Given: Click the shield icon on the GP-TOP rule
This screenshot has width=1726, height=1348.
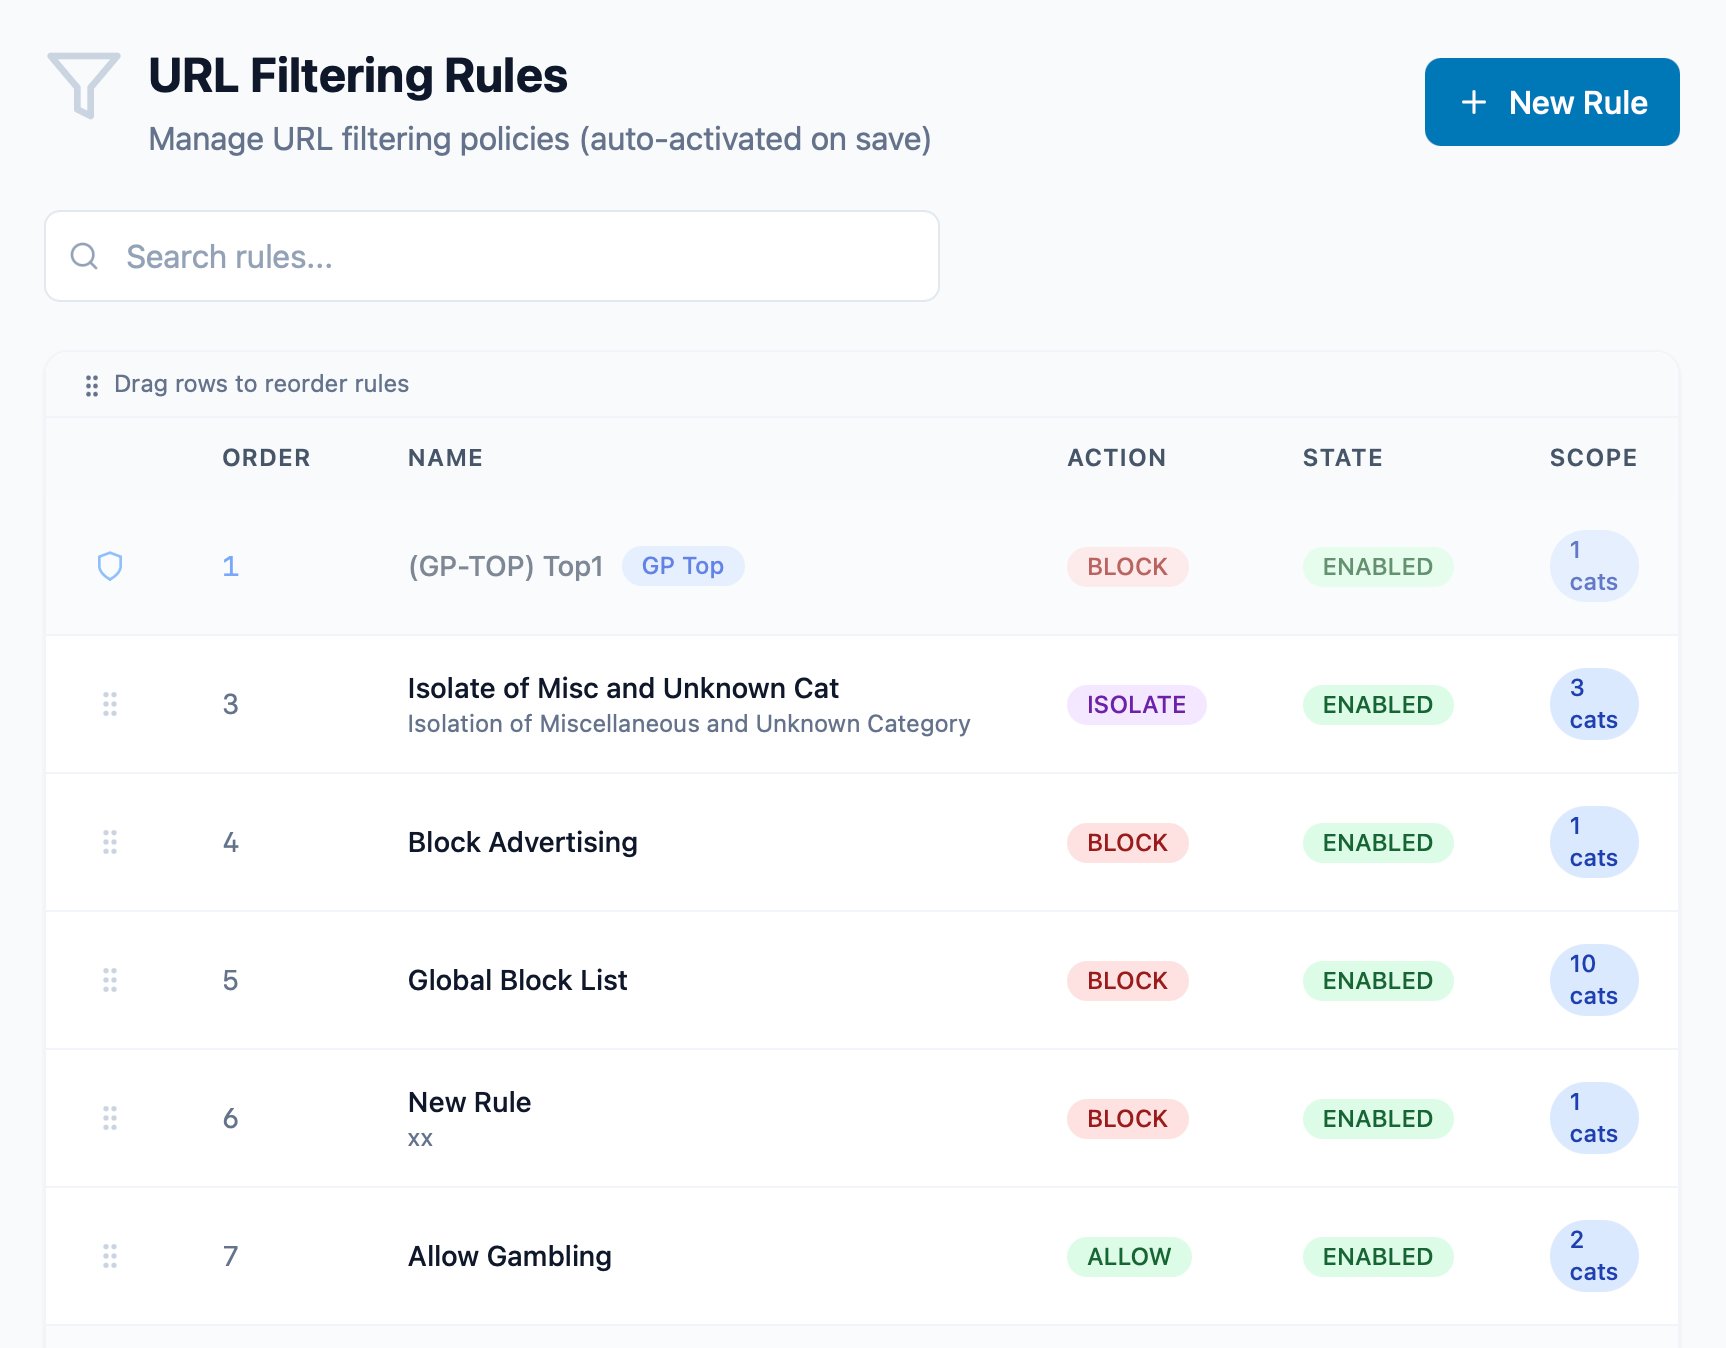Looking at the screenshot, I should coord(110,566).
